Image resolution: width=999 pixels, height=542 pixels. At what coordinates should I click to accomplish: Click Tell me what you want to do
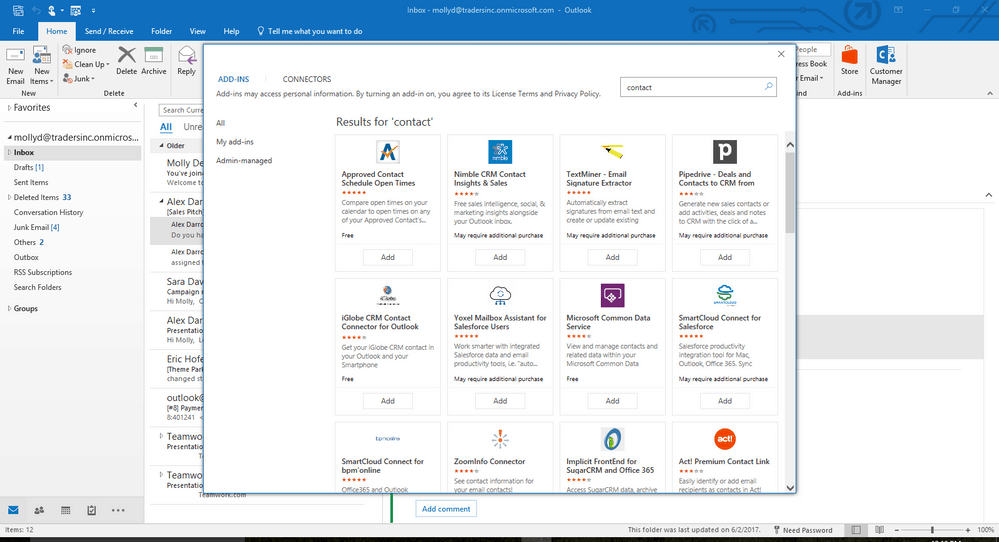(310, 31)
